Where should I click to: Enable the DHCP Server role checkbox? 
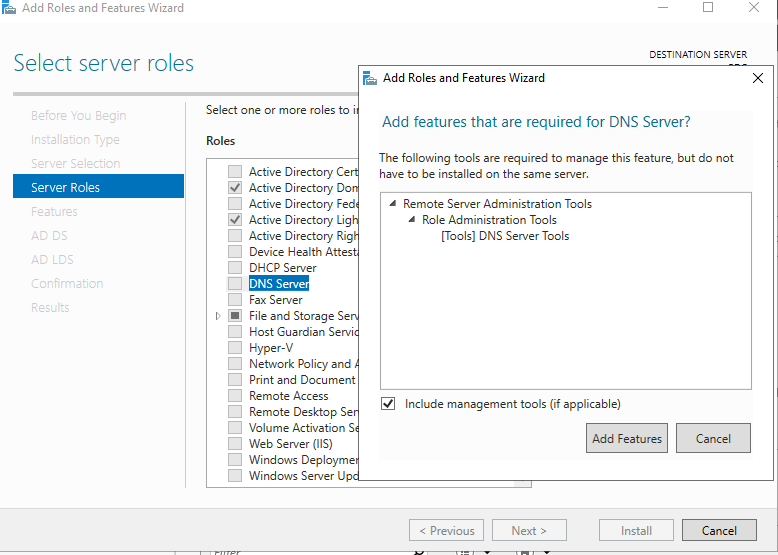pos(235,268)
